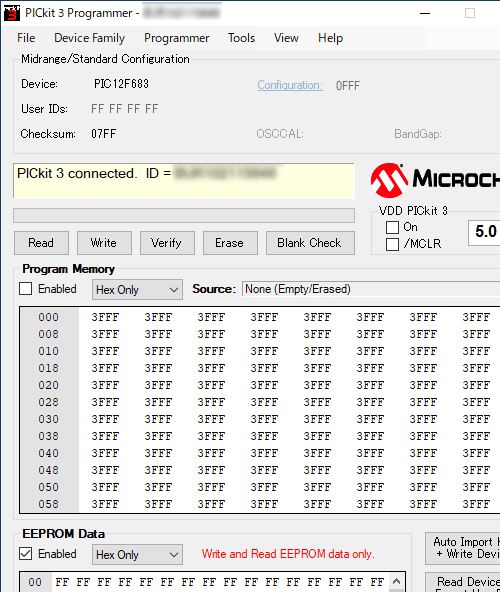
Task: Click the Source field None (Empty/Erased)
Action: coord(371,289)
